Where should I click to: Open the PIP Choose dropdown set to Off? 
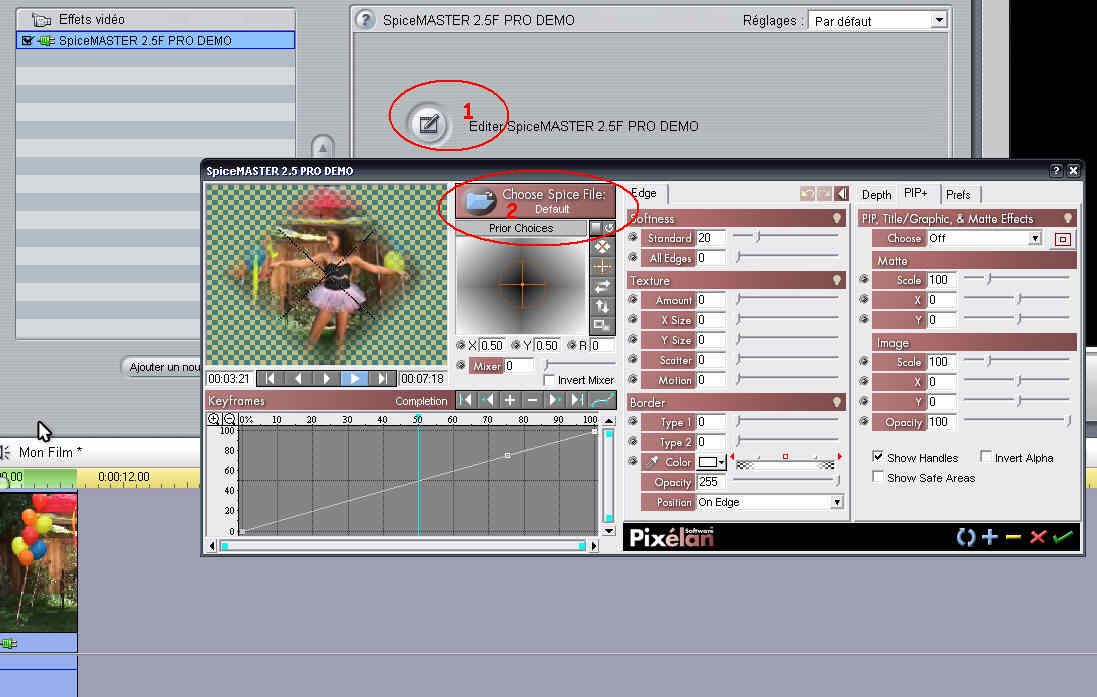pos(984,239)
